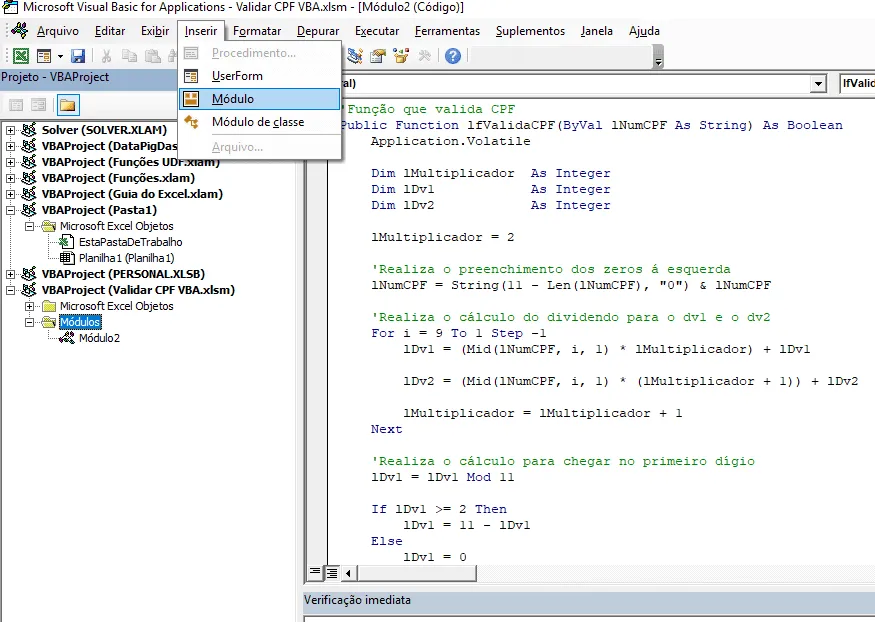Click the UserForm icon in the Inserir menu
This screenshot has width=875, height=622.
point(191,76)
